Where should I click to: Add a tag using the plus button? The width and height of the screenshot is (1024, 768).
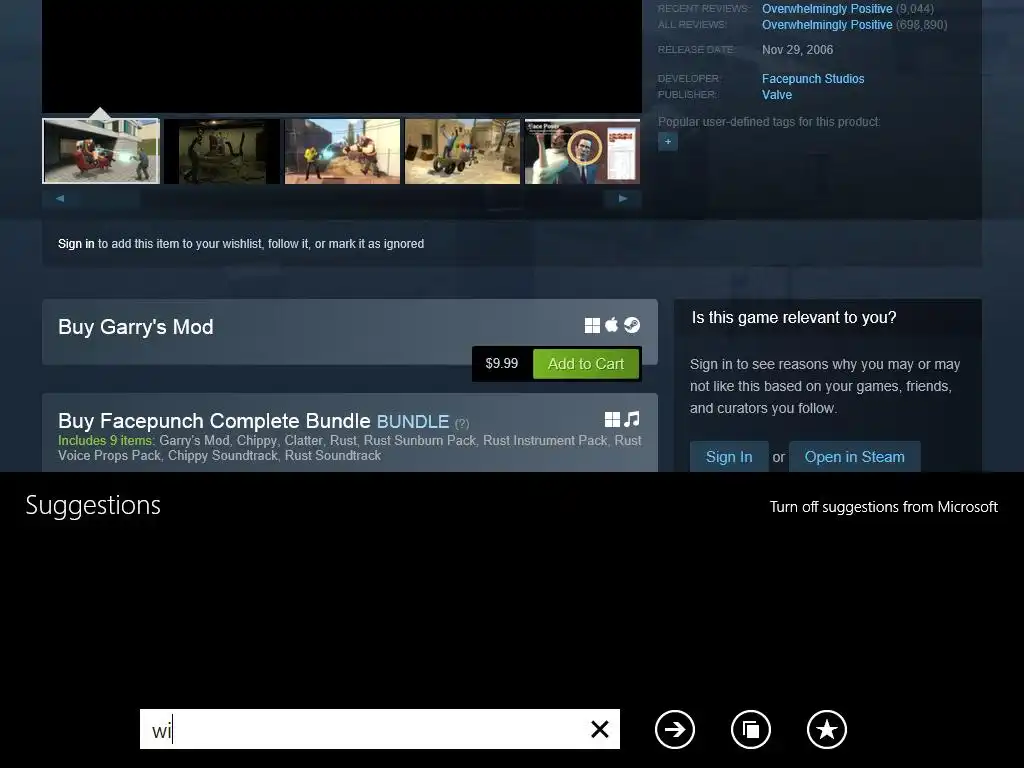[x=667, y=141]
